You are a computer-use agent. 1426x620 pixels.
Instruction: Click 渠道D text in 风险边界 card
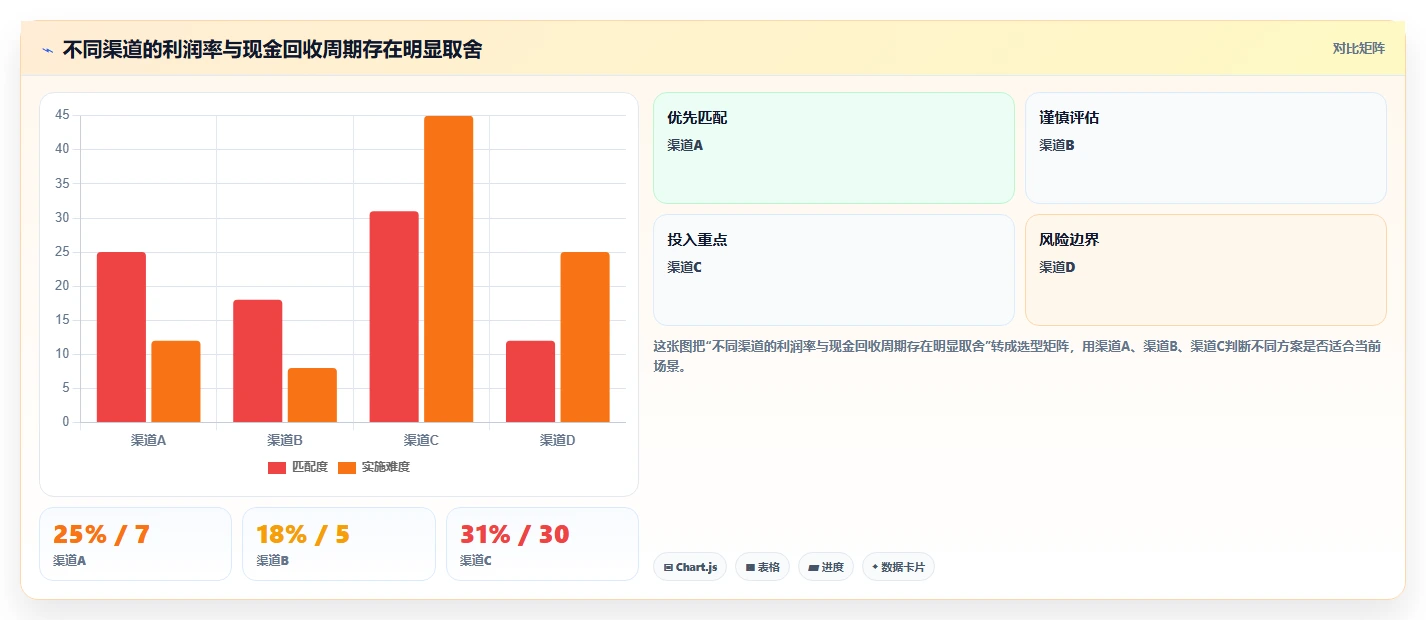(1057, 267)
